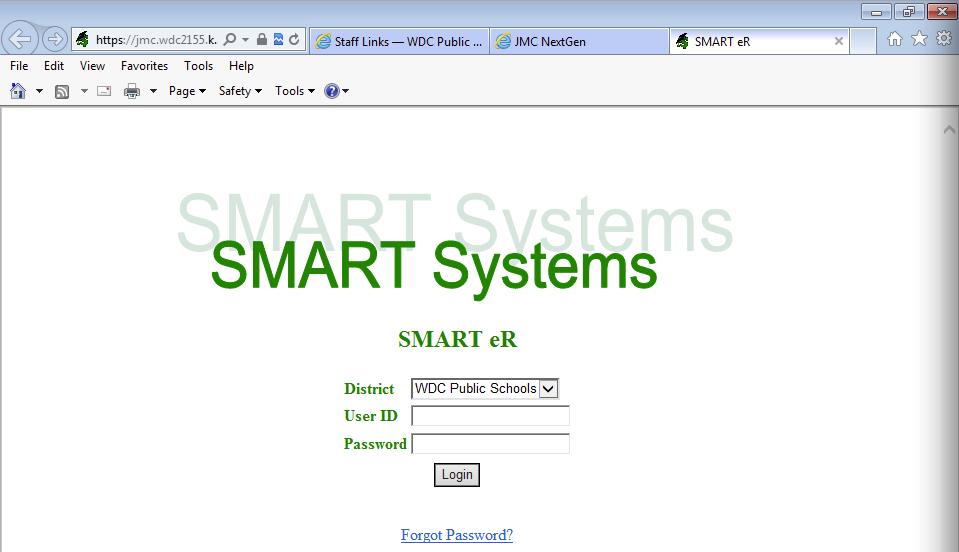
Task: Click the compatibility view icon
Action: 278,40
